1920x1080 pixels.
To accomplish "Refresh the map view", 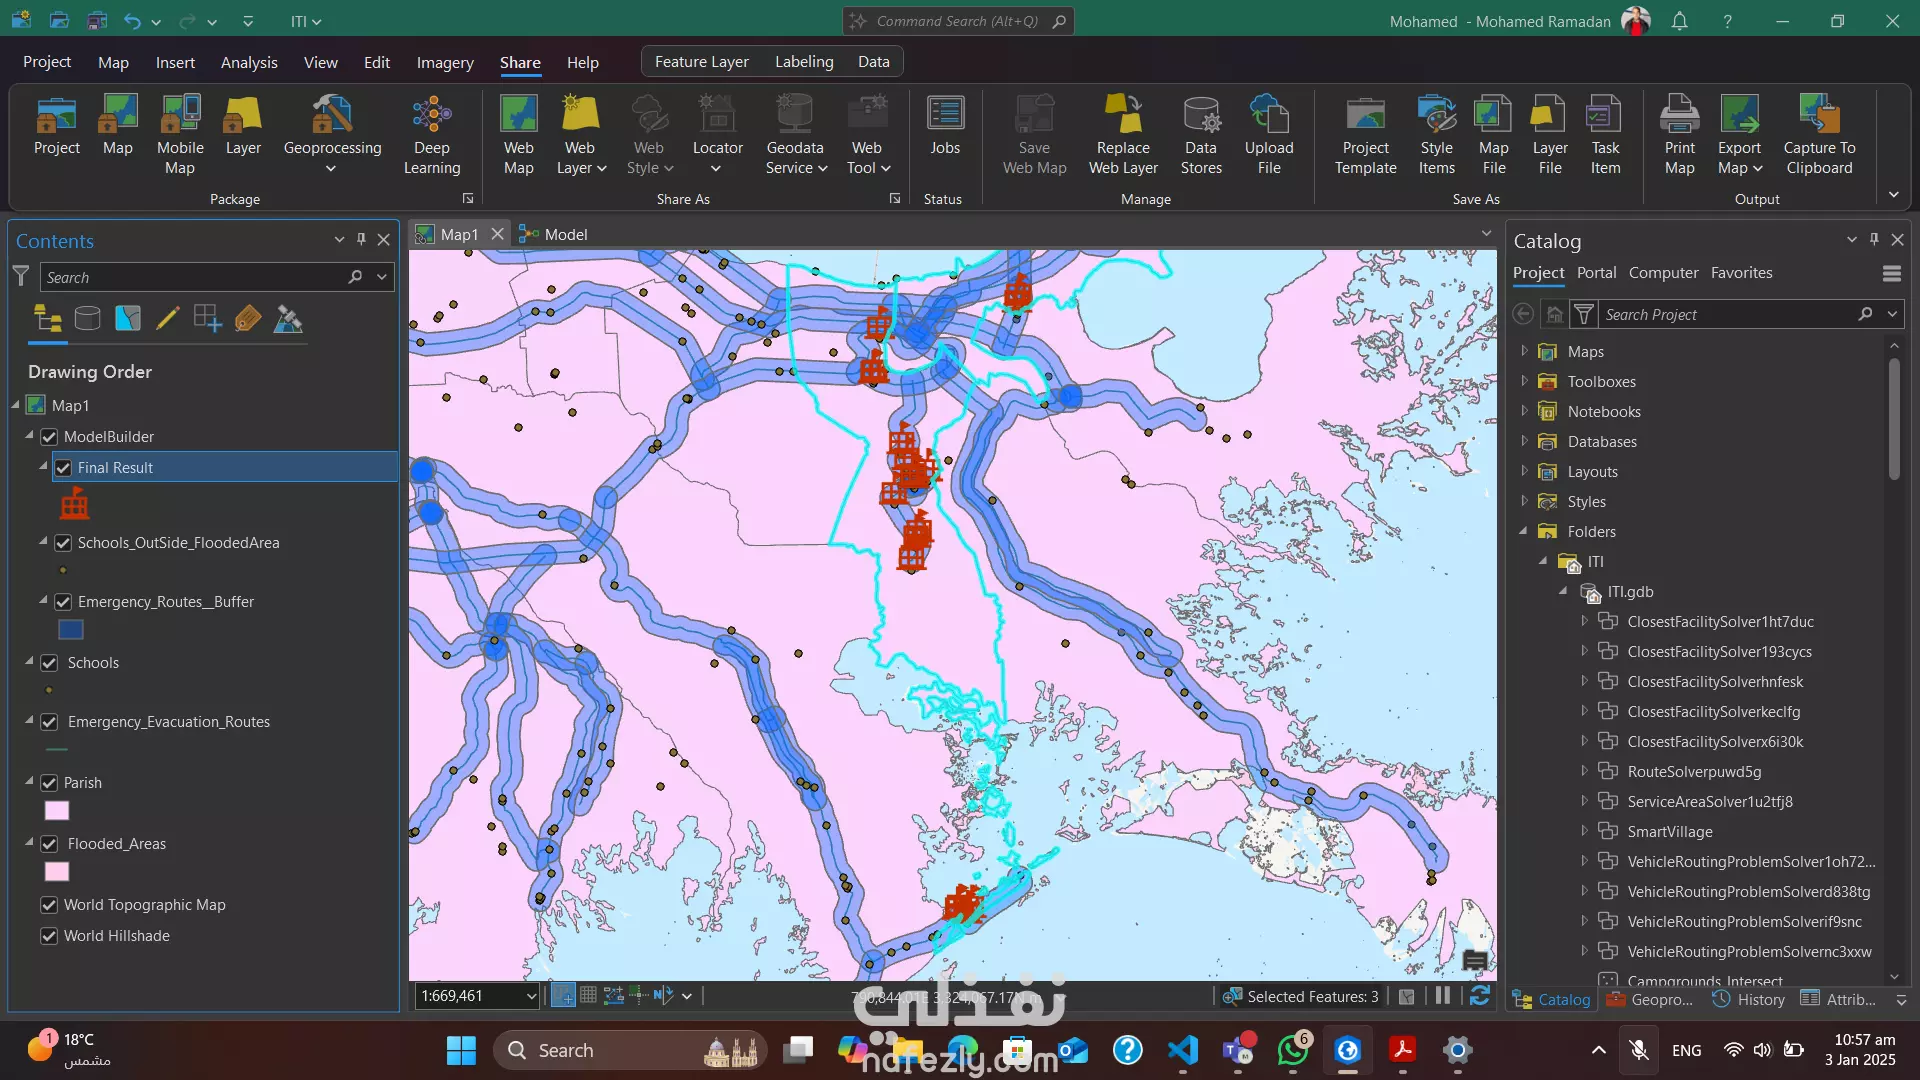I will pos(1480,996).
